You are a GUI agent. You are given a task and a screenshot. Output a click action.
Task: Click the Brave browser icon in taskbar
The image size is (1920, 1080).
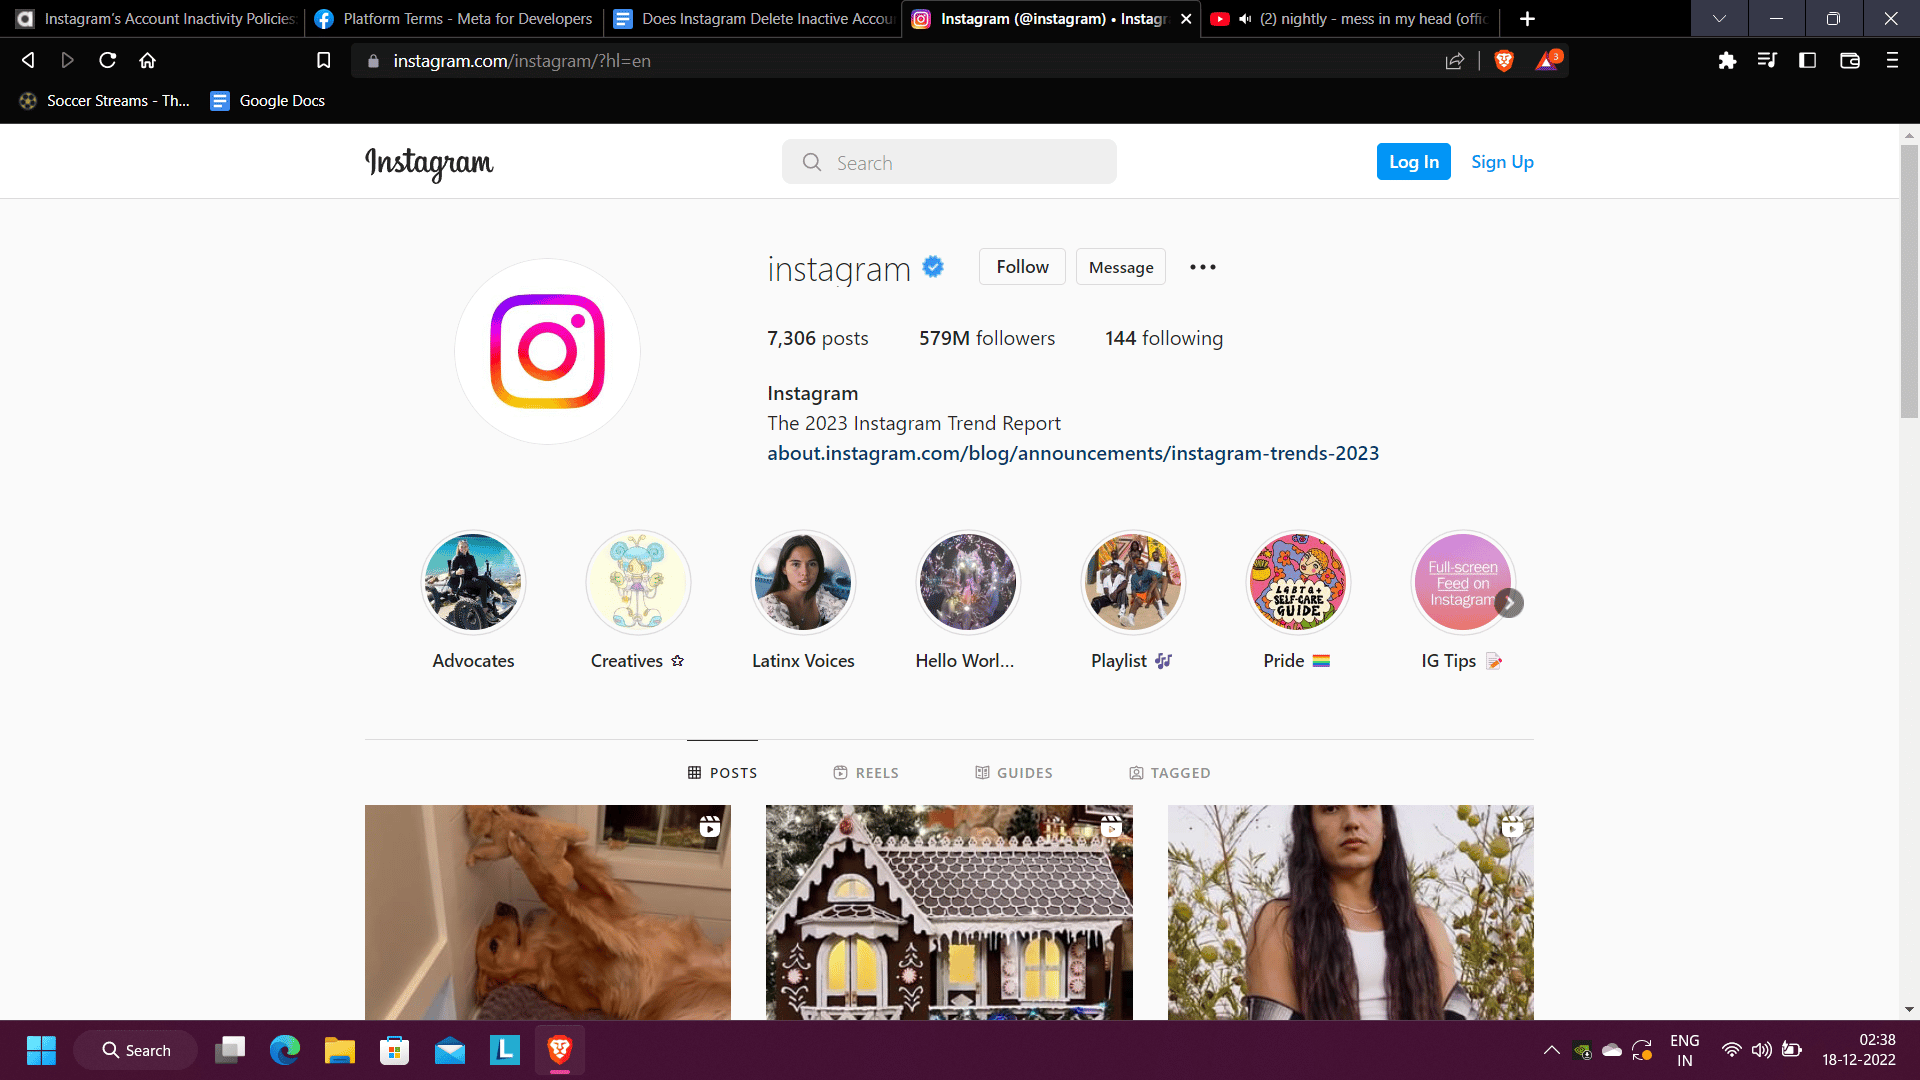559,1050
